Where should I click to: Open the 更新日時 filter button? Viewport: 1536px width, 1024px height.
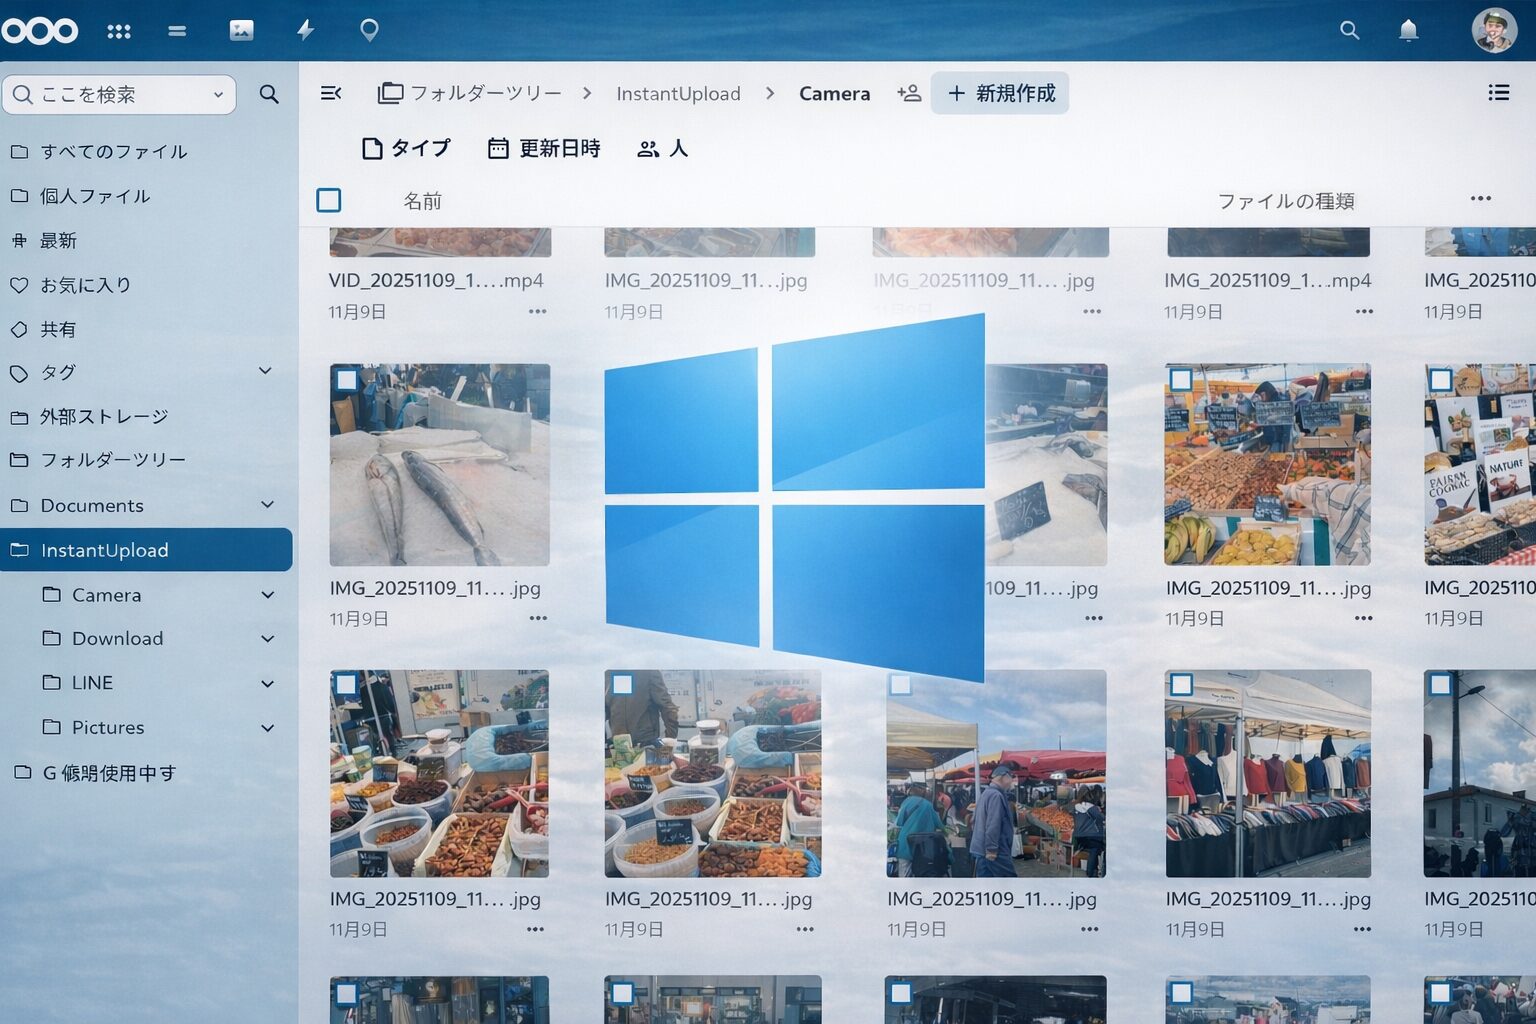coord(544,149)
